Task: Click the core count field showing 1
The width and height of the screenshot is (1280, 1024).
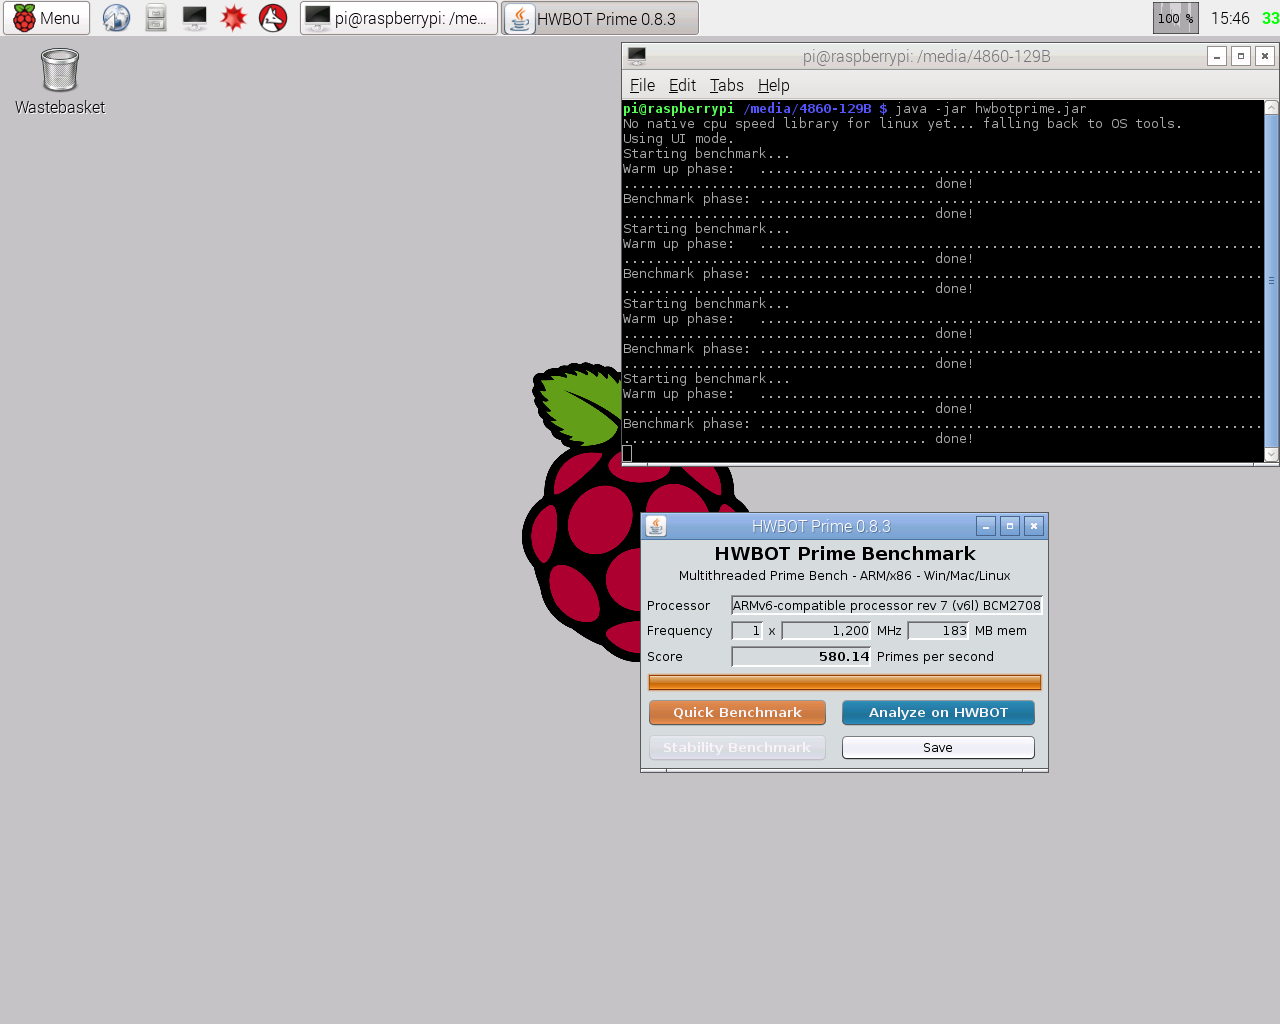Action: click(747, 631)
